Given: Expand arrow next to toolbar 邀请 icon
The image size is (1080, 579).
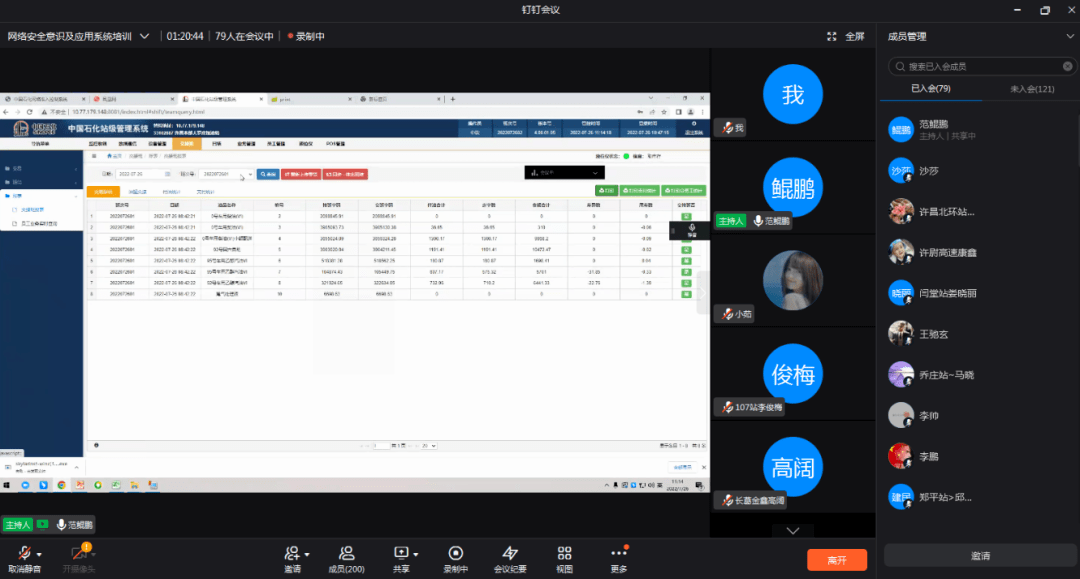Looking at the screenshot, I should tap(307, 554).
